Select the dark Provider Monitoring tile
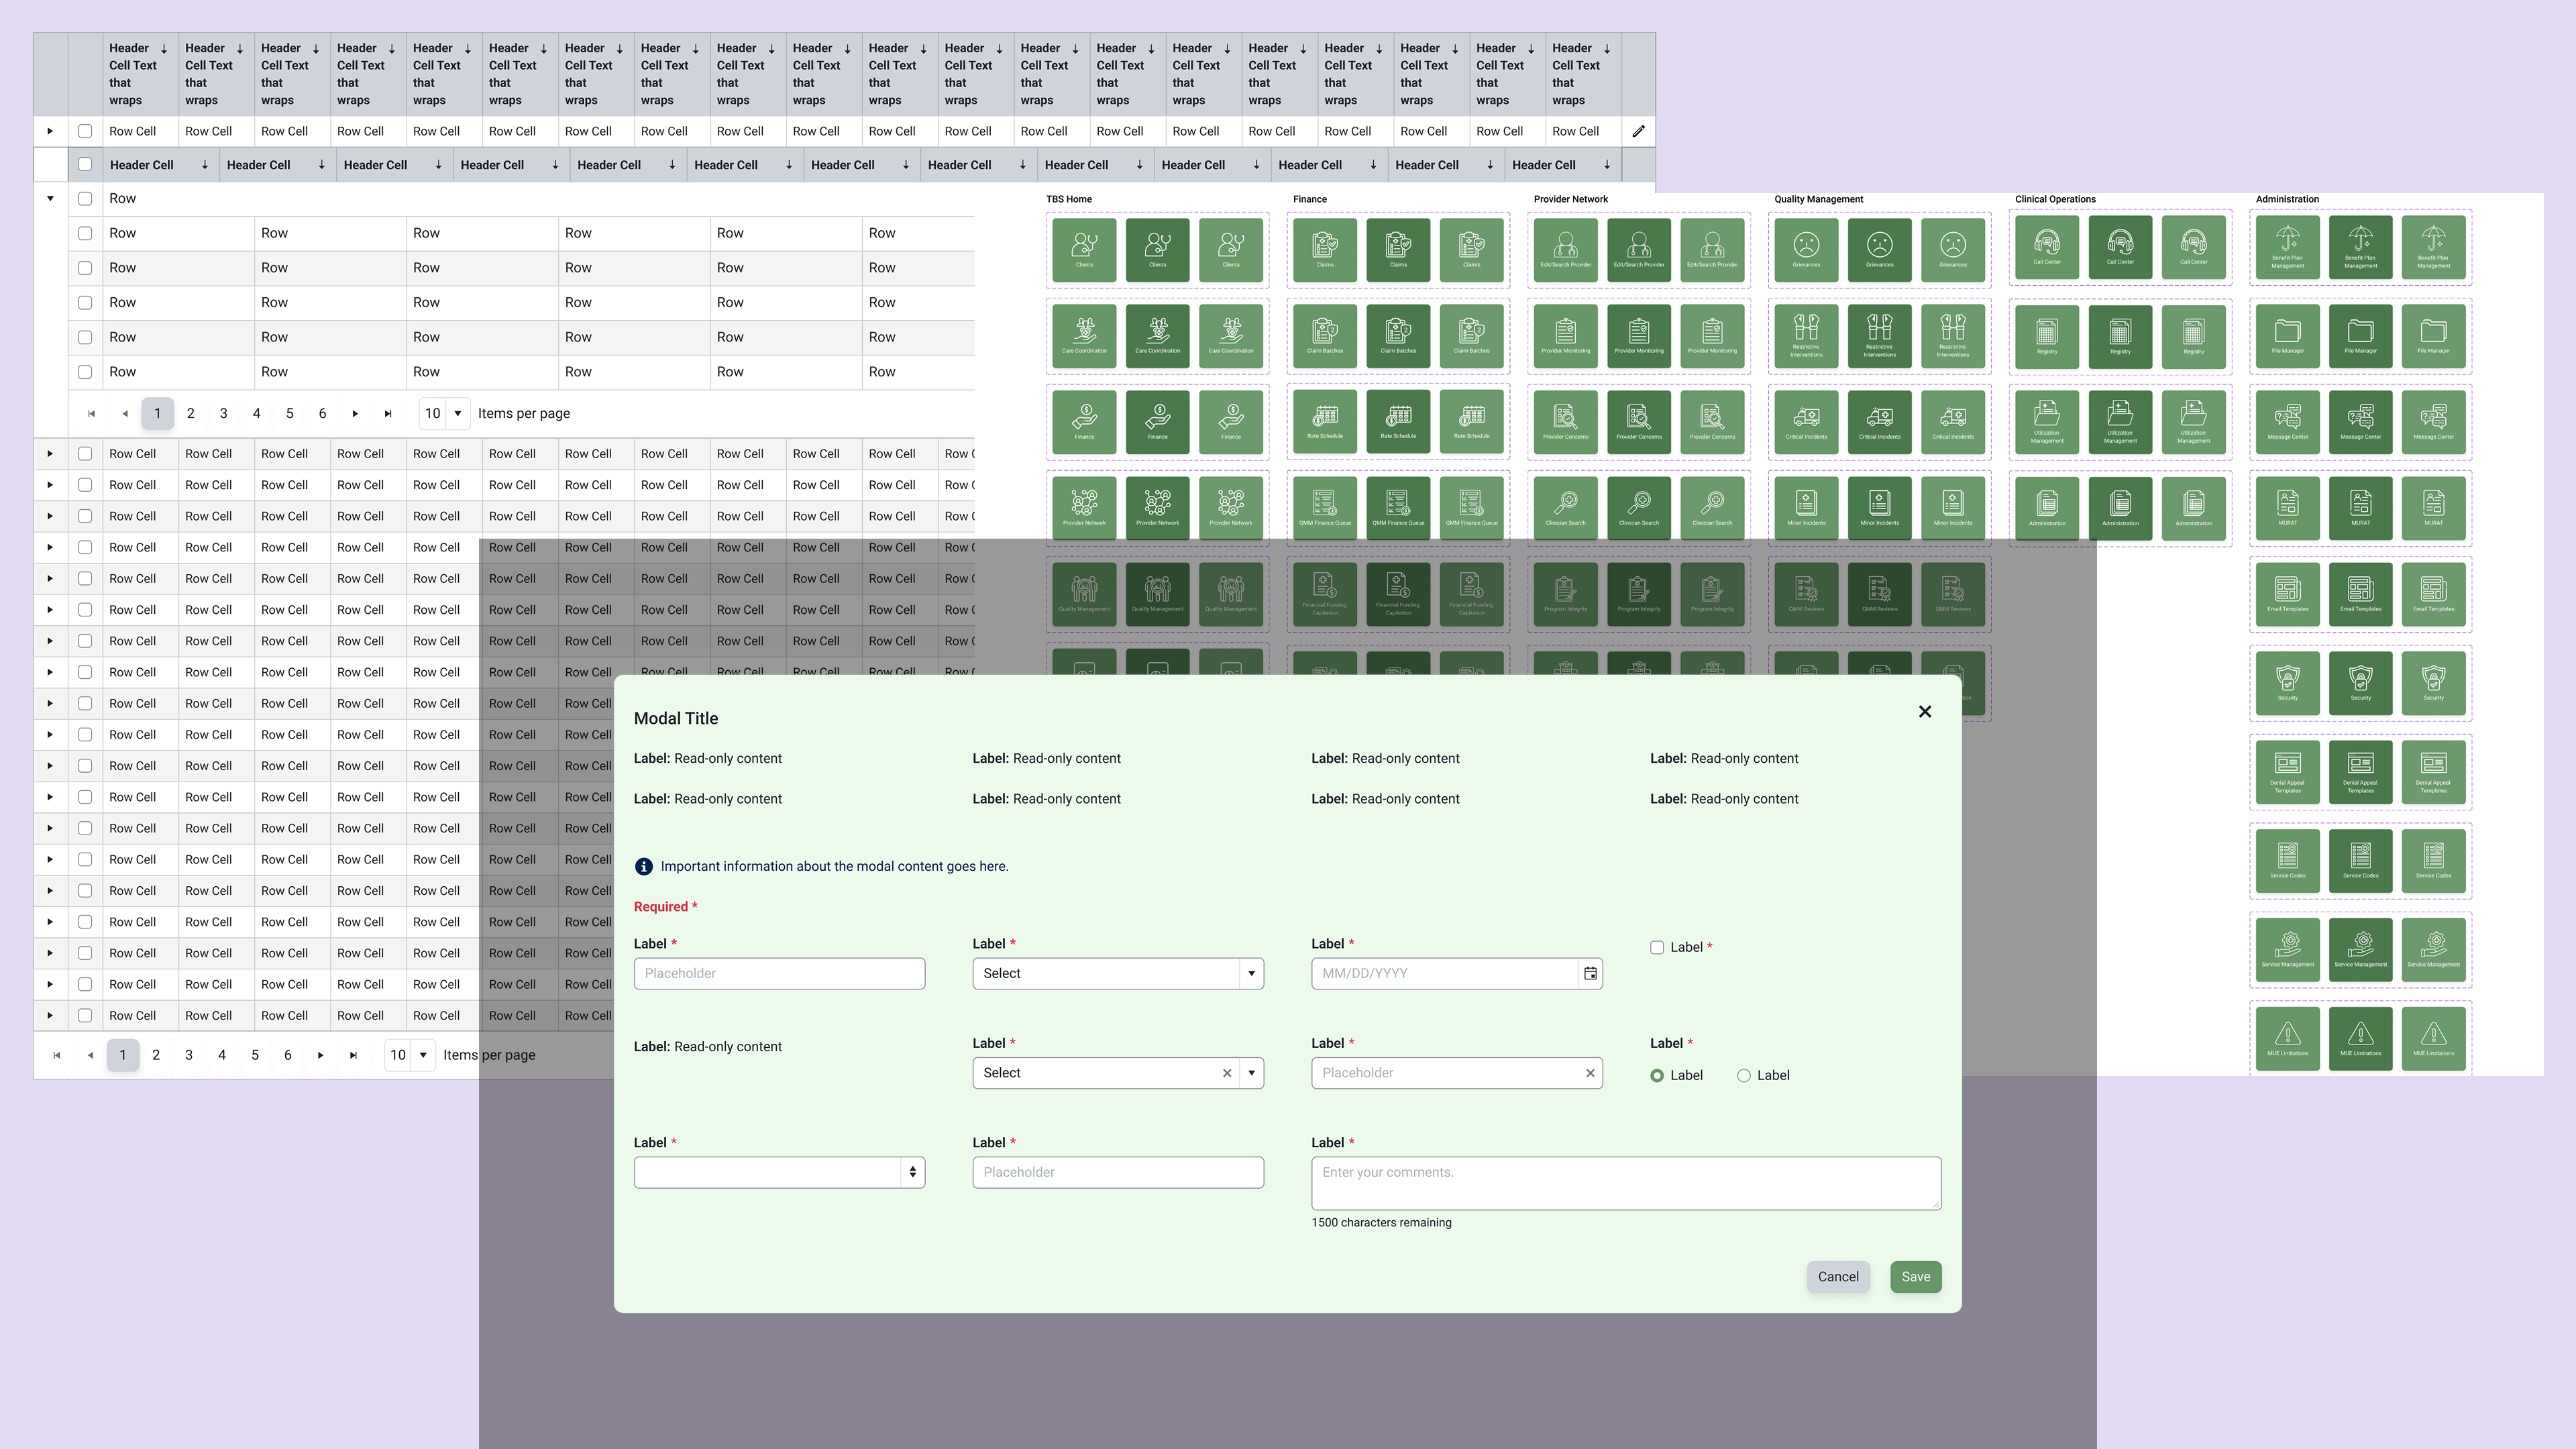 coord(1639,336)
